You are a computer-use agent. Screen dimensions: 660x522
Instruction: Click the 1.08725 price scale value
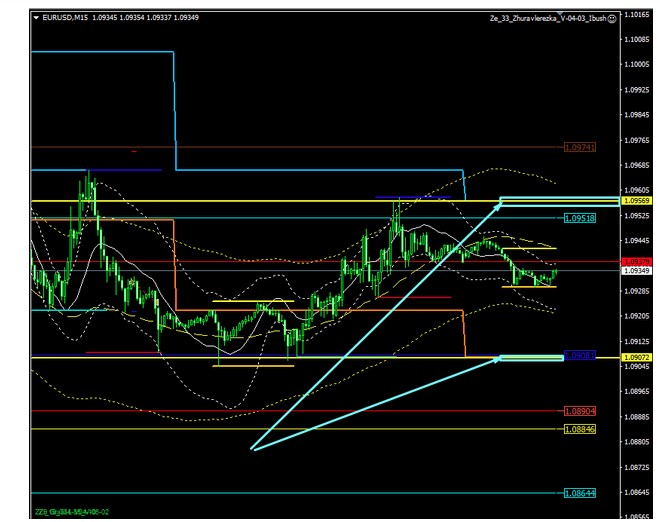coord(636,467)
